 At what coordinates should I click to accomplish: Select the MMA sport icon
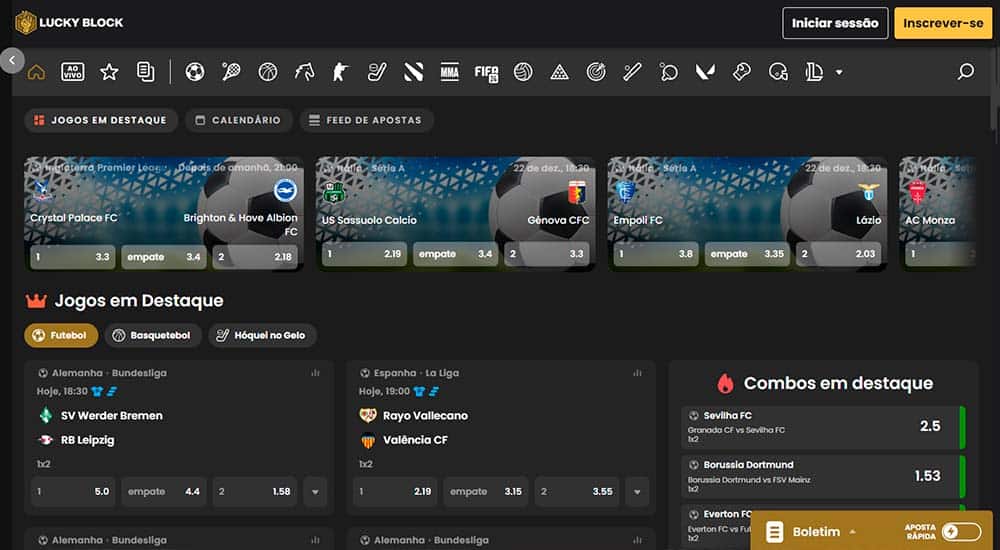tap(450, 72)
